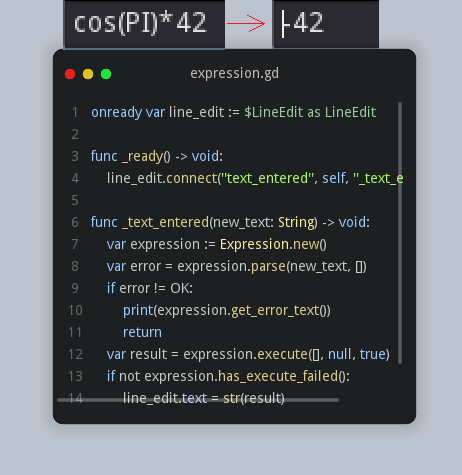Click the horizontal scrollbar at code bottom
The width and height of the screenshot is (462, 475).
click(198, 400)
